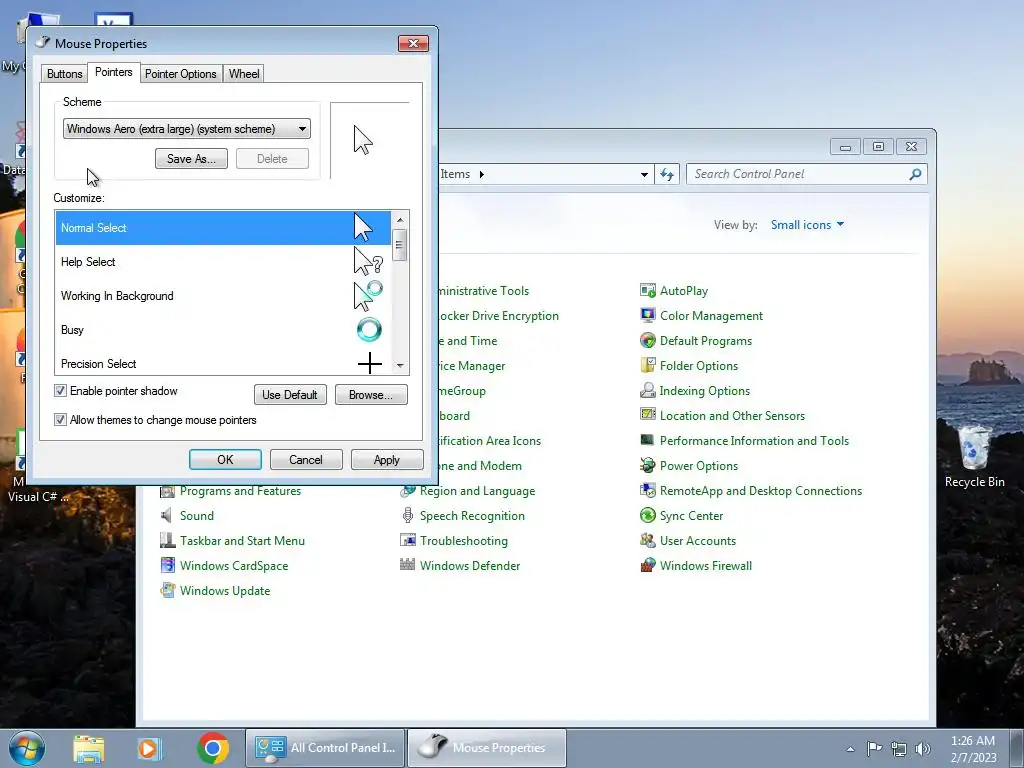Image resolution: width=1024 pixels, height=768 pixels.
Task: Select Normal Select pointer row
Action: pyautogui.click(x=223, y=228)
